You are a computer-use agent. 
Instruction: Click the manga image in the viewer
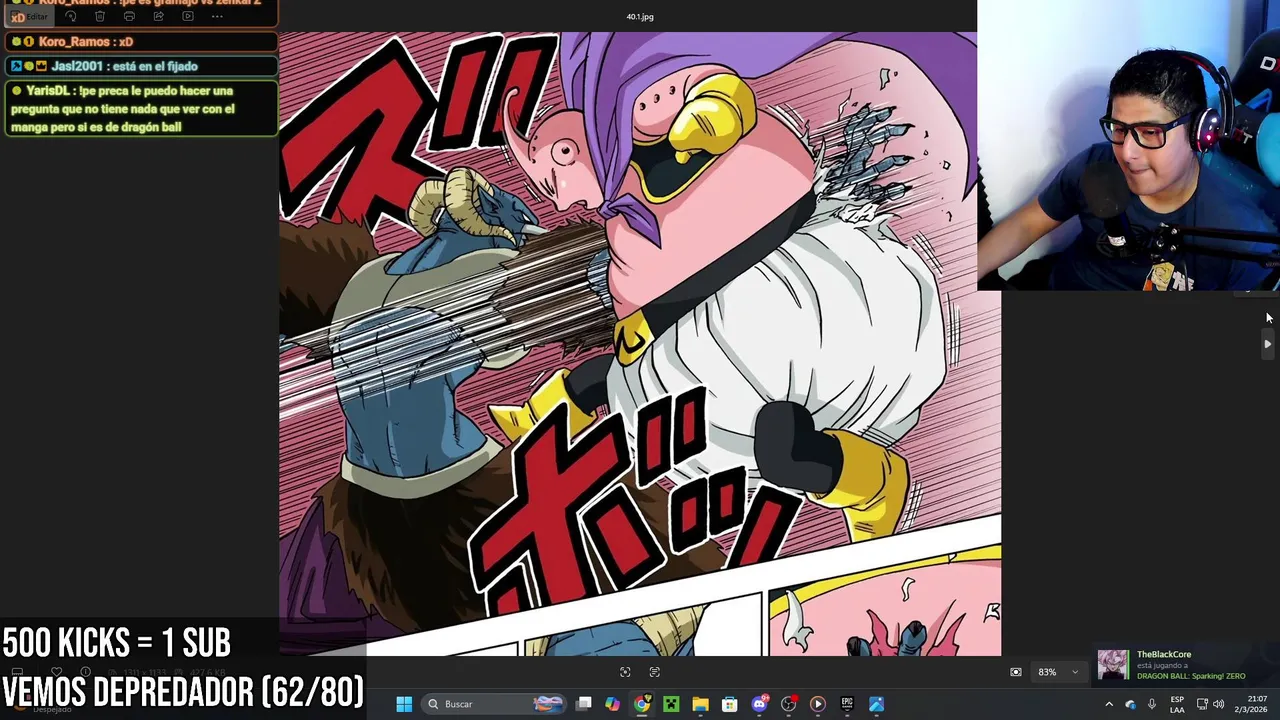pyautogui.click(x=640, y=344)
